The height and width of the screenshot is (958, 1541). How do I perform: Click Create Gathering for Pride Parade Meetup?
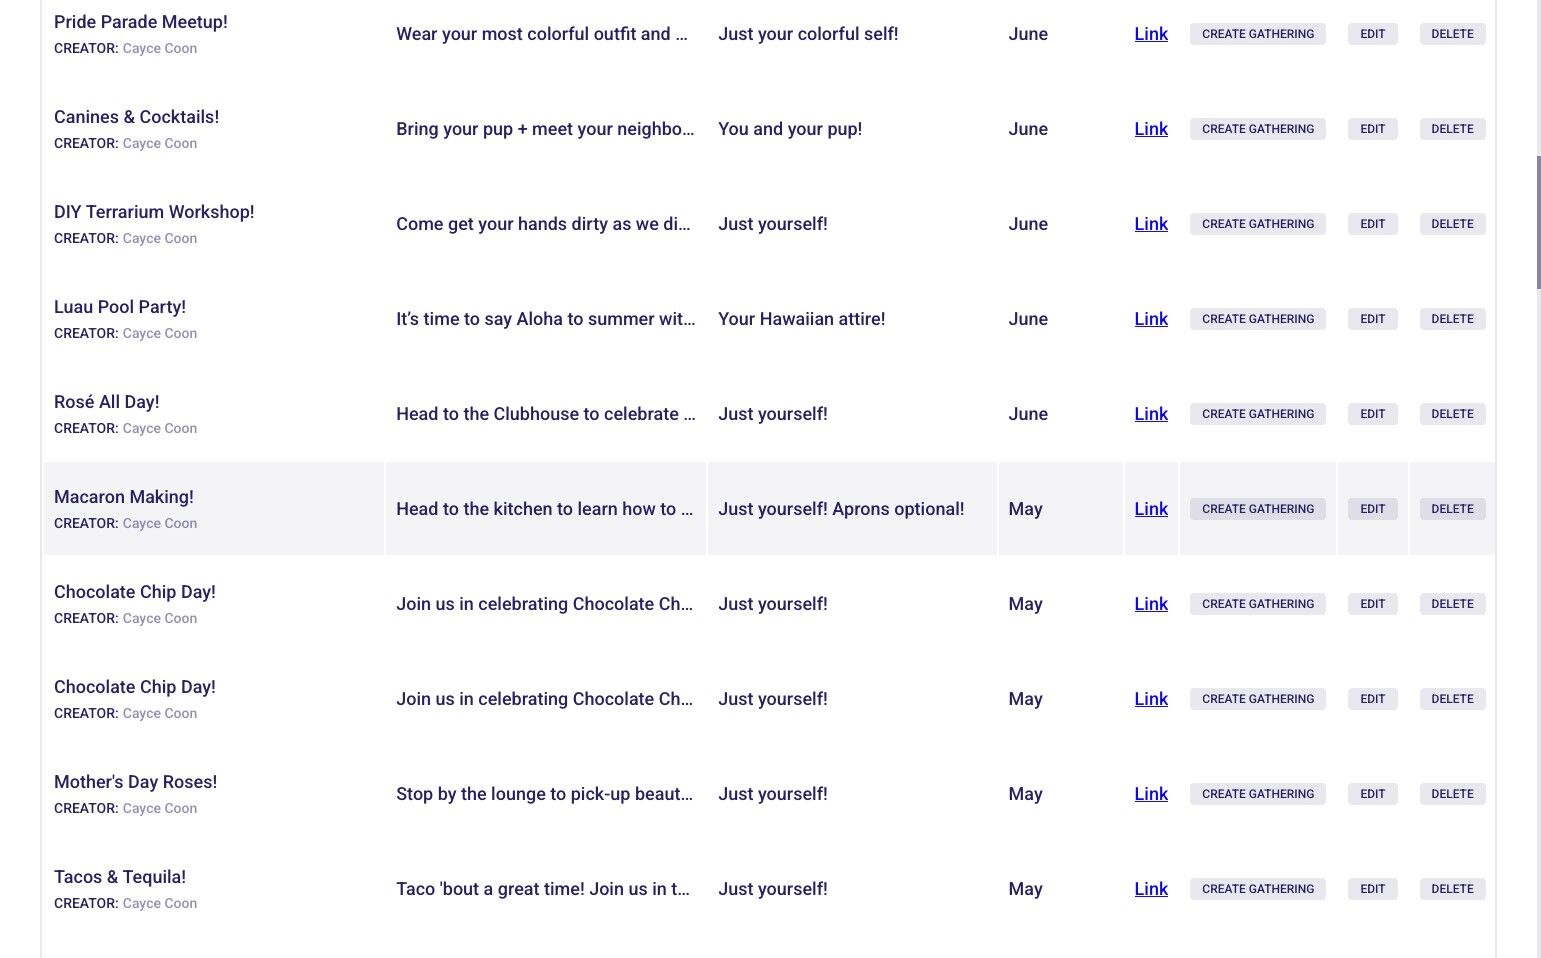(1257, 34)
